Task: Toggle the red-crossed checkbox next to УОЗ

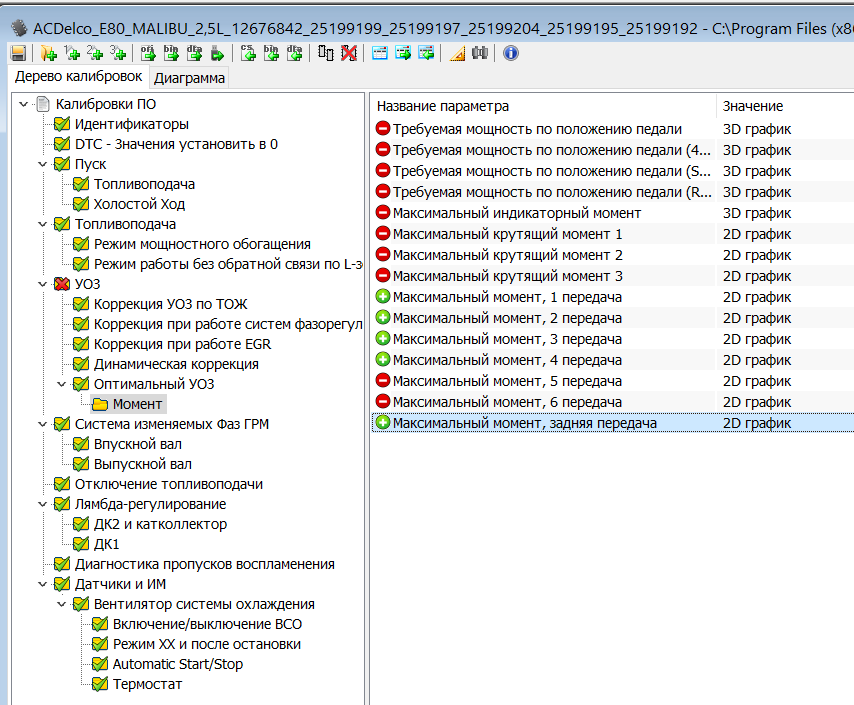Action: click(x=62, y=284)
